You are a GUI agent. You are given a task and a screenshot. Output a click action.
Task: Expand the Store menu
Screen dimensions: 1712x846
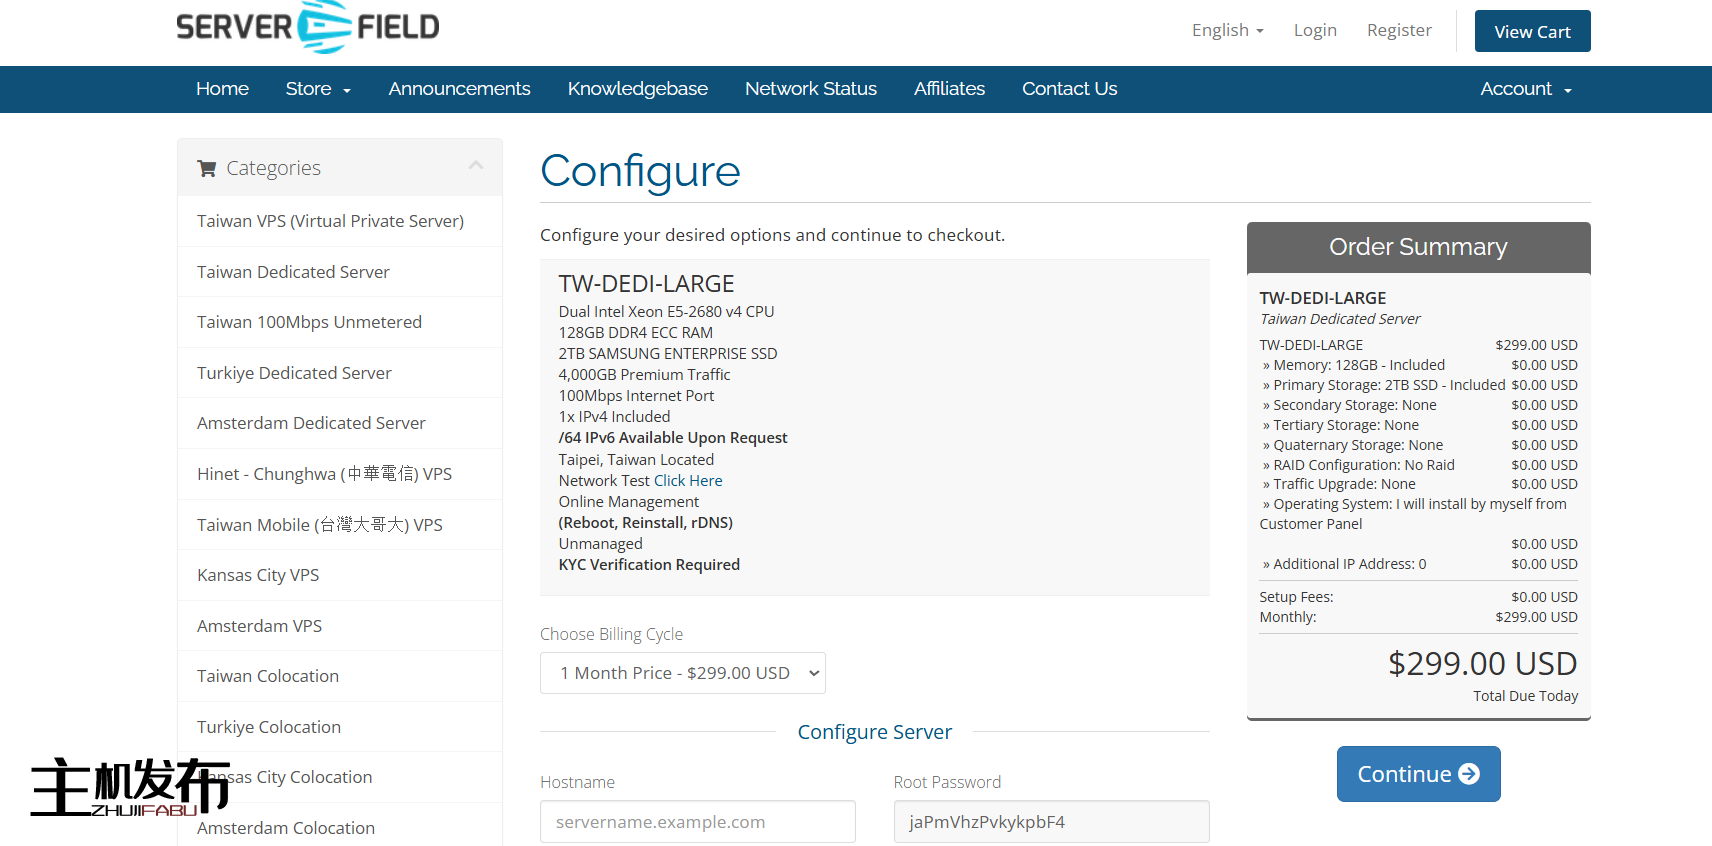[x=318, y=89]
